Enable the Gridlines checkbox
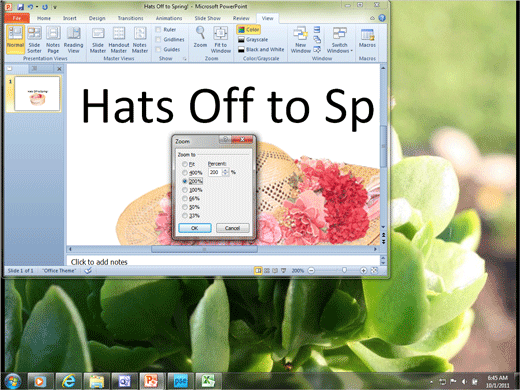520x390 pixels. pos(158,40)
